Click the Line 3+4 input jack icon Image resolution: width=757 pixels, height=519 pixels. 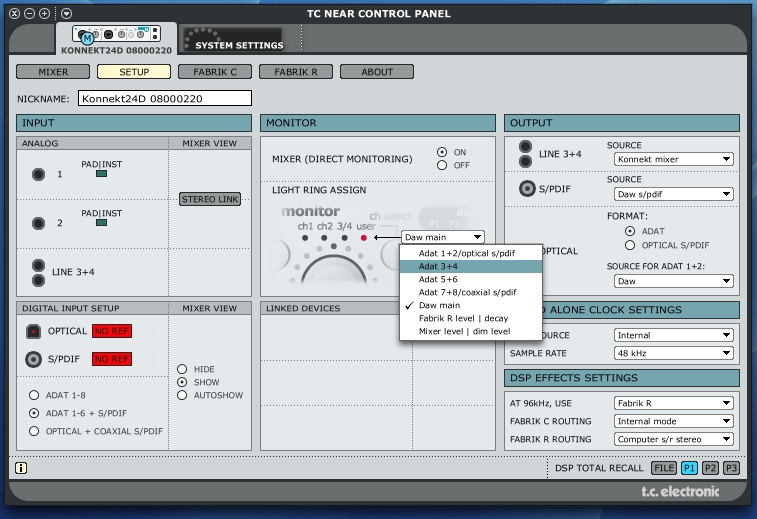pyautogui.click(x=39, y=272)
